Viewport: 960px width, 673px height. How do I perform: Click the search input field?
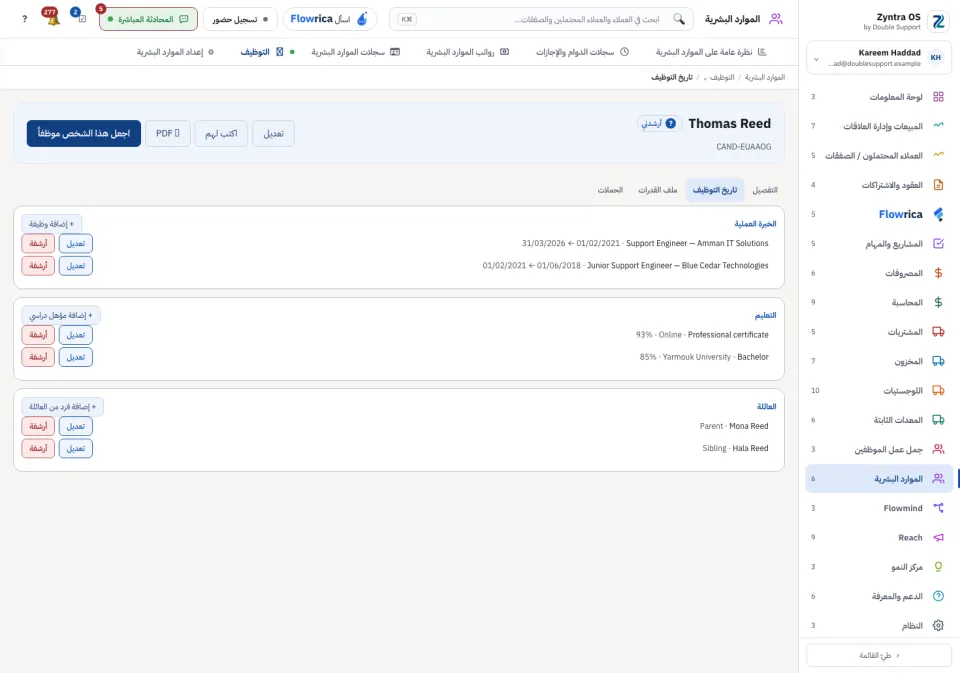pos(541,19)
